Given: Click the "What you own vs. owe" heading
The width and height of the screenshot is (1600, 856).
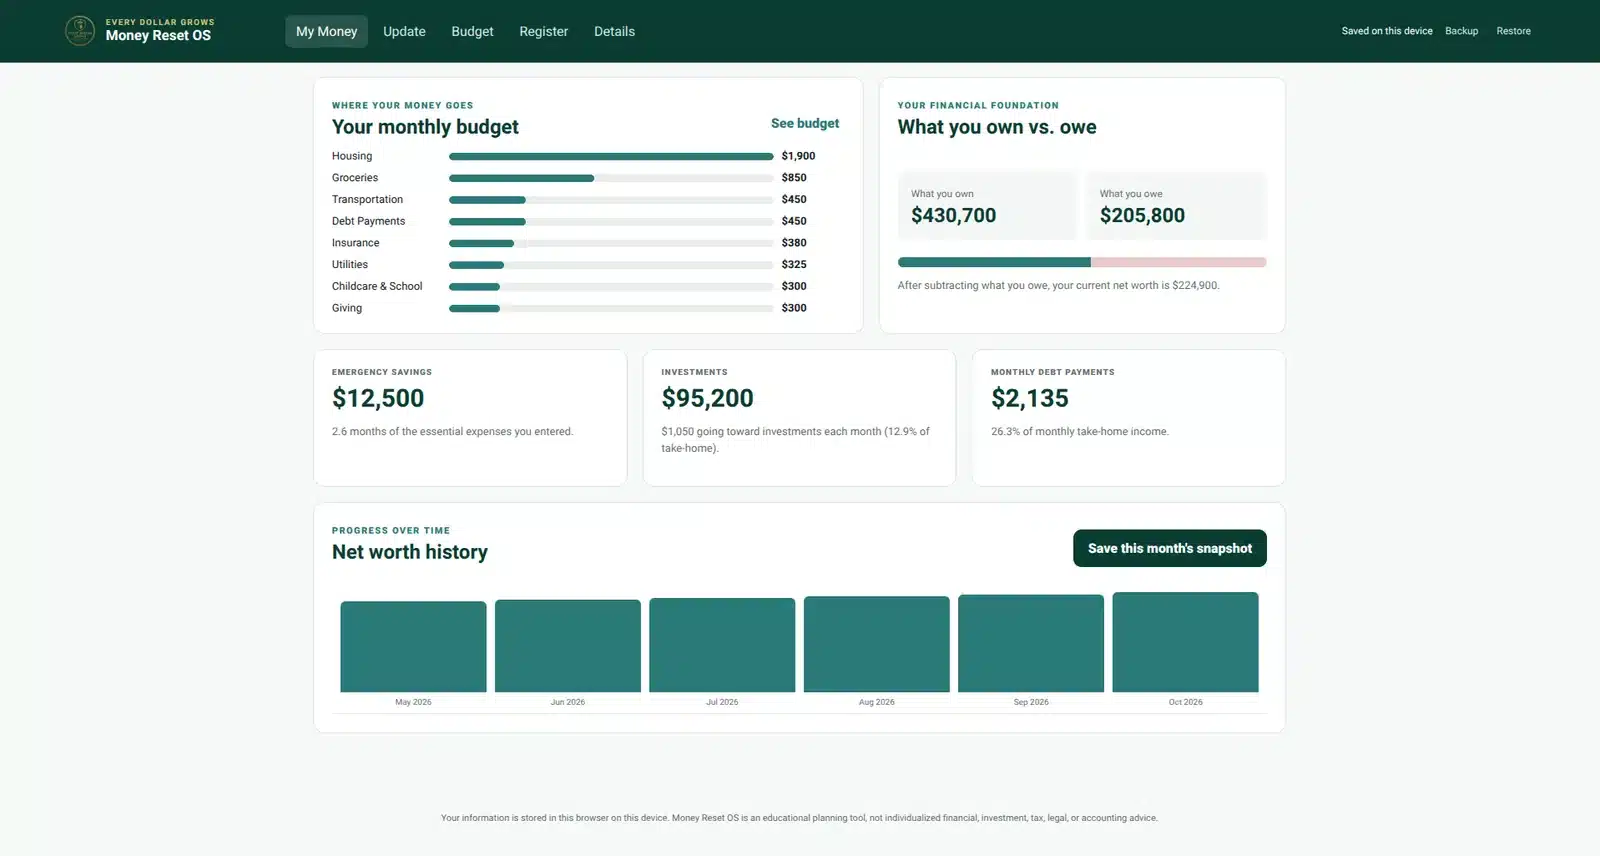Looking at the screenshot, I should pos(997,127).
